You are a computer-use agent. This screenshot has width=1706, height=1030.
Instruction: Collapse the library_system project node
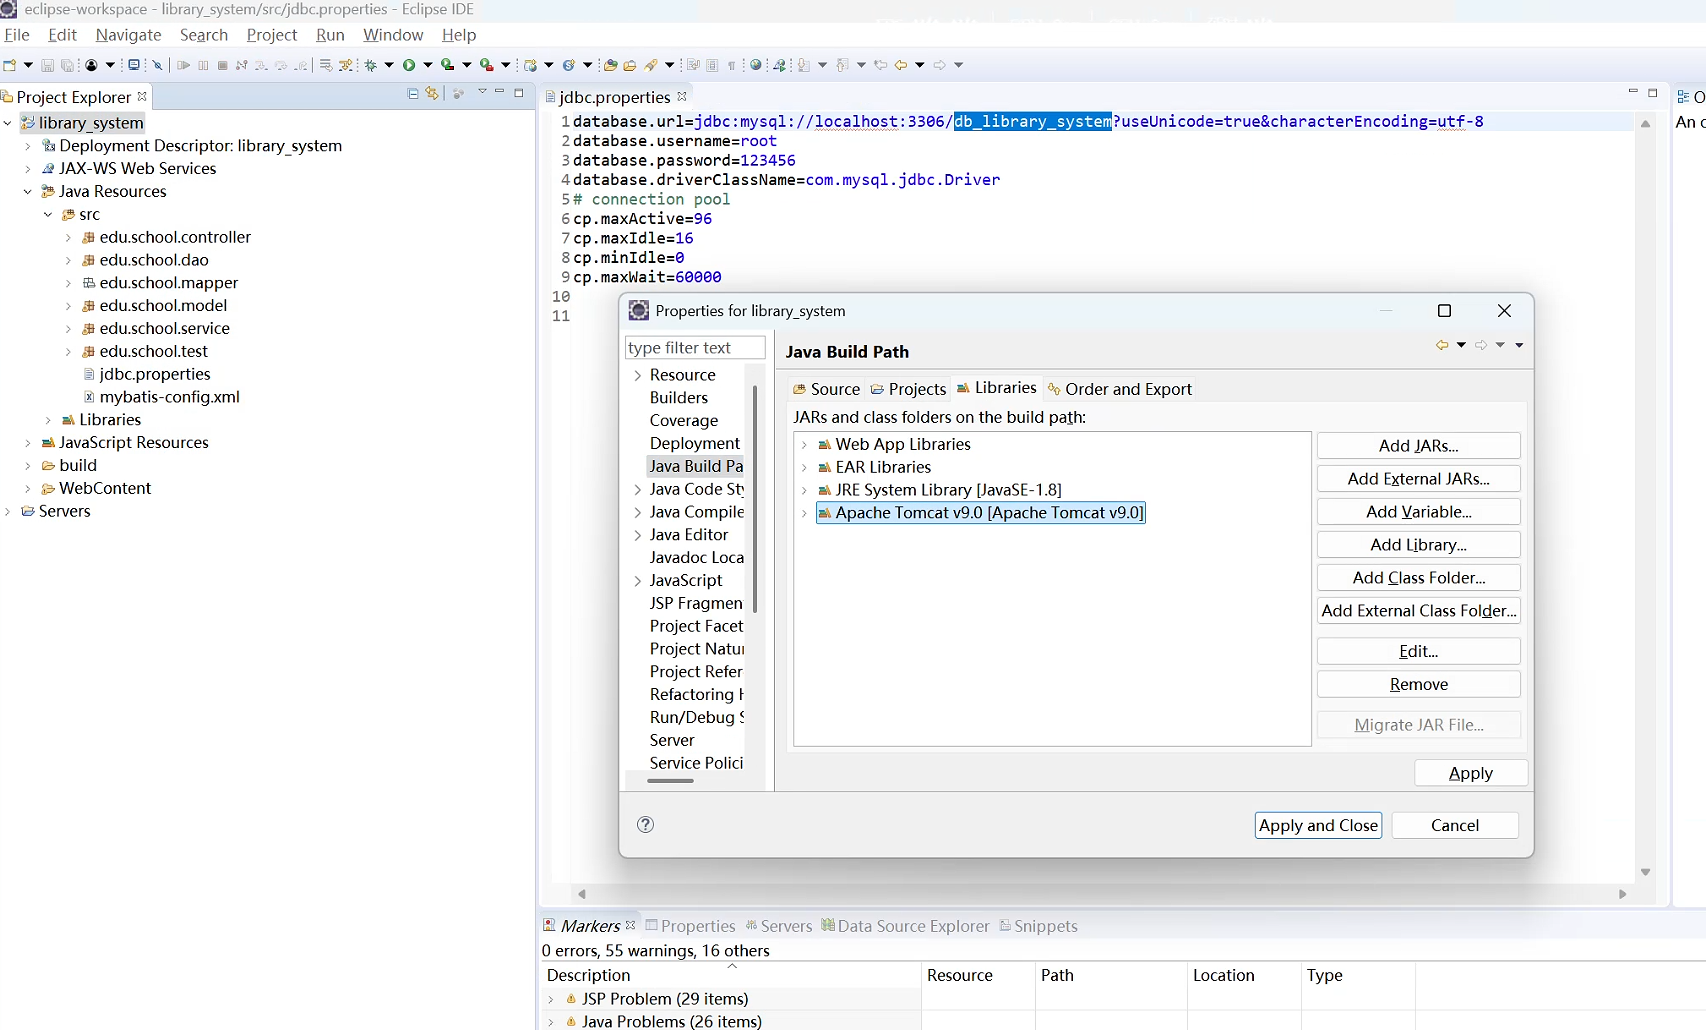point(8,123)
